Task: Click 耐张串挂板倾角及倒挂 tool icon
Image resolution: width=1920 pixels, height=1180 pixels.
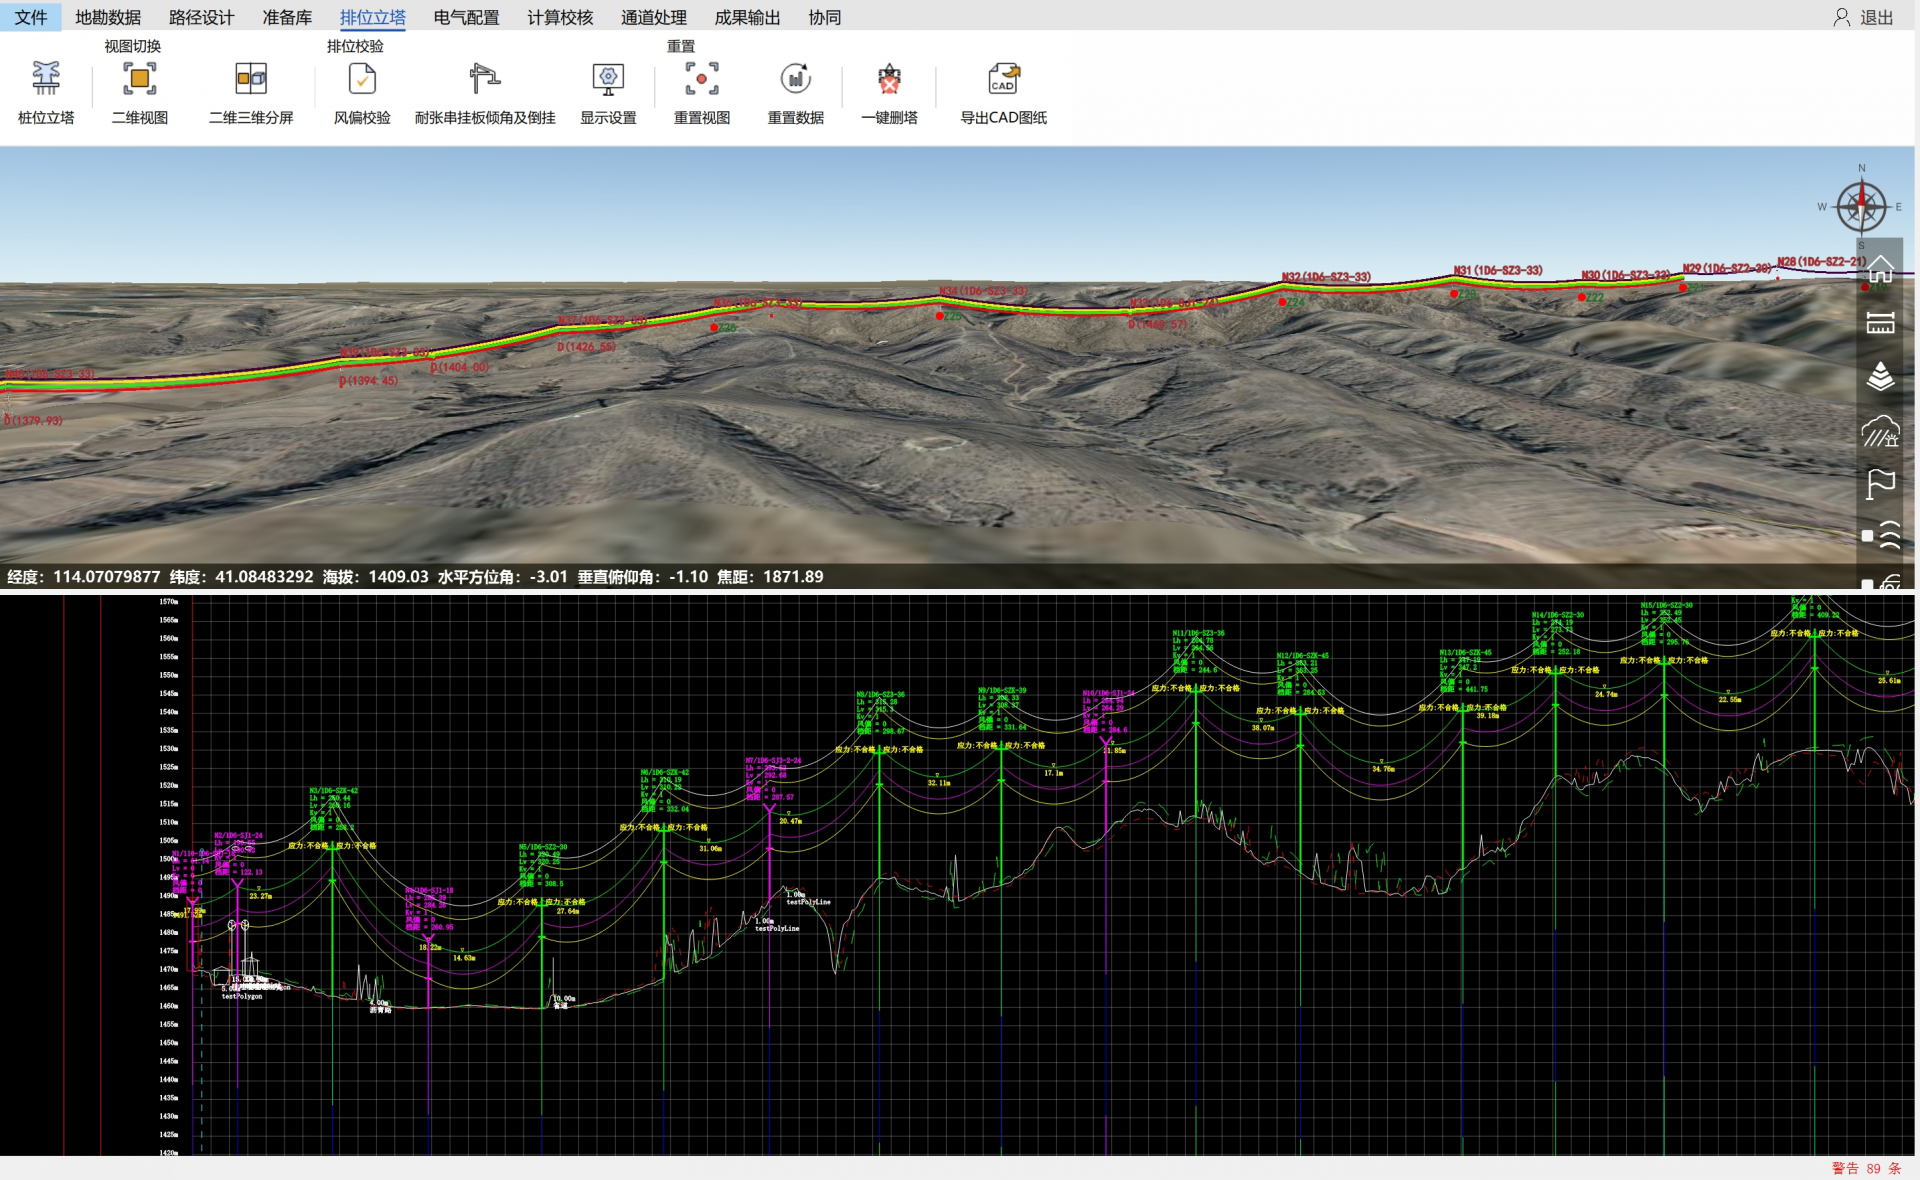Action: (x=484, y=80)
